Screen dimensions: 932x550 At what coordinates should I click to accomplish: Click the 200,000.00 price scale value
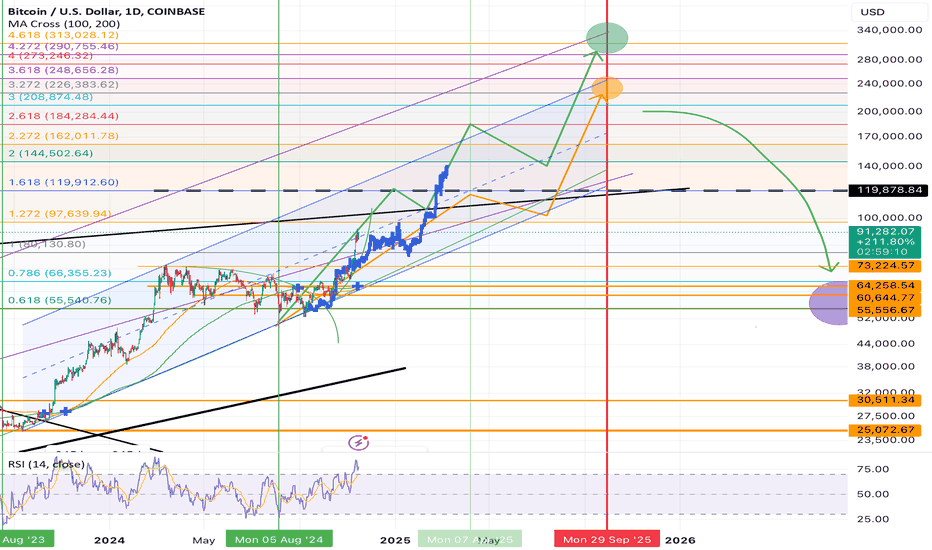click(889, 111)
